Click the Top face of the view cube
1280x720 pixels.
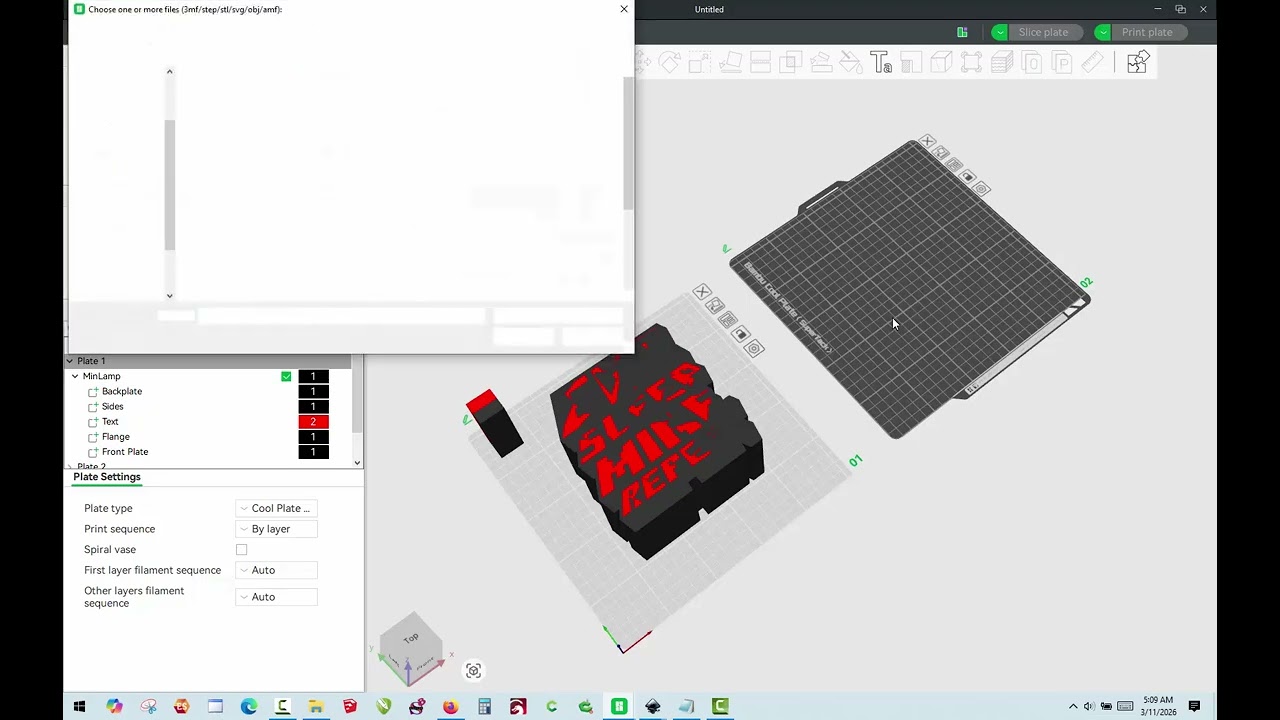(x=411, y=638)
